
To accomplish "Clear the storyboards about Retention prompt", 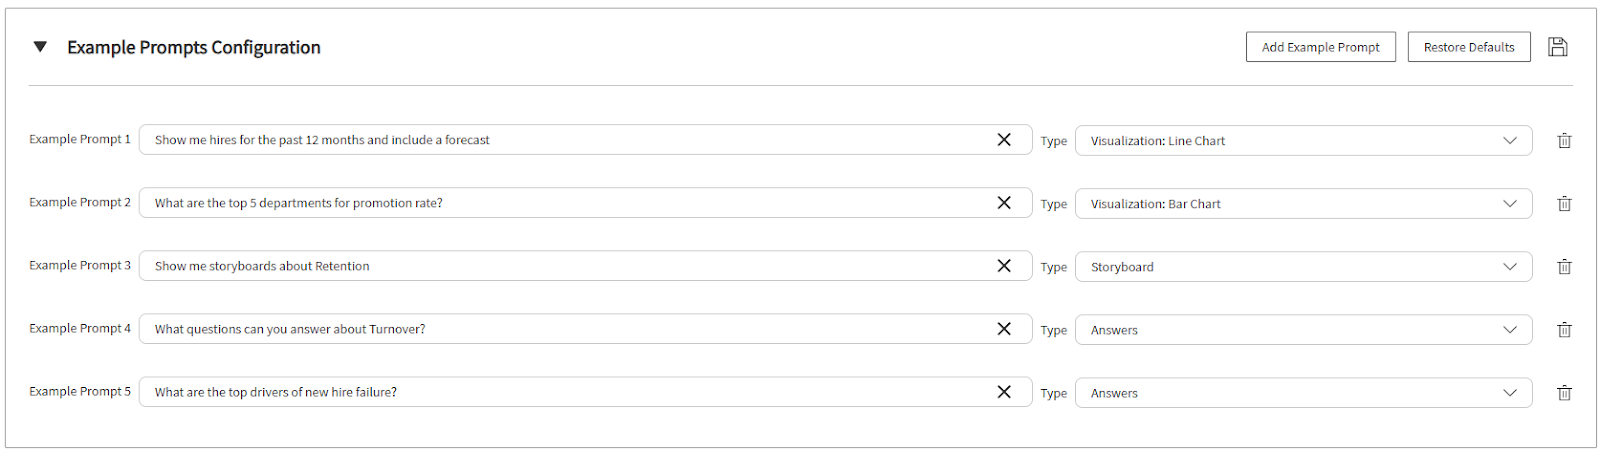I will [1004, 266].
